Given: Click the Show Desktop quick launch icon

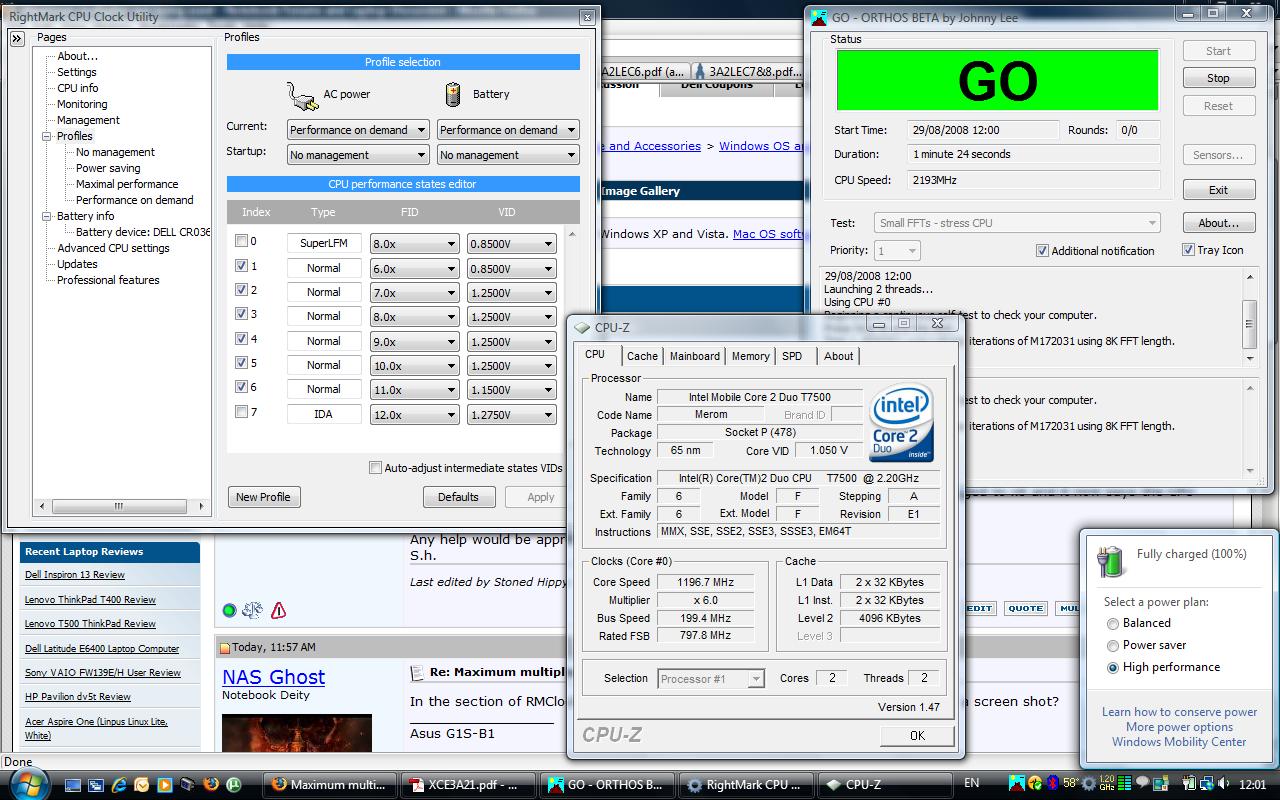Looking at the screenshot, I should coord(73,785).
